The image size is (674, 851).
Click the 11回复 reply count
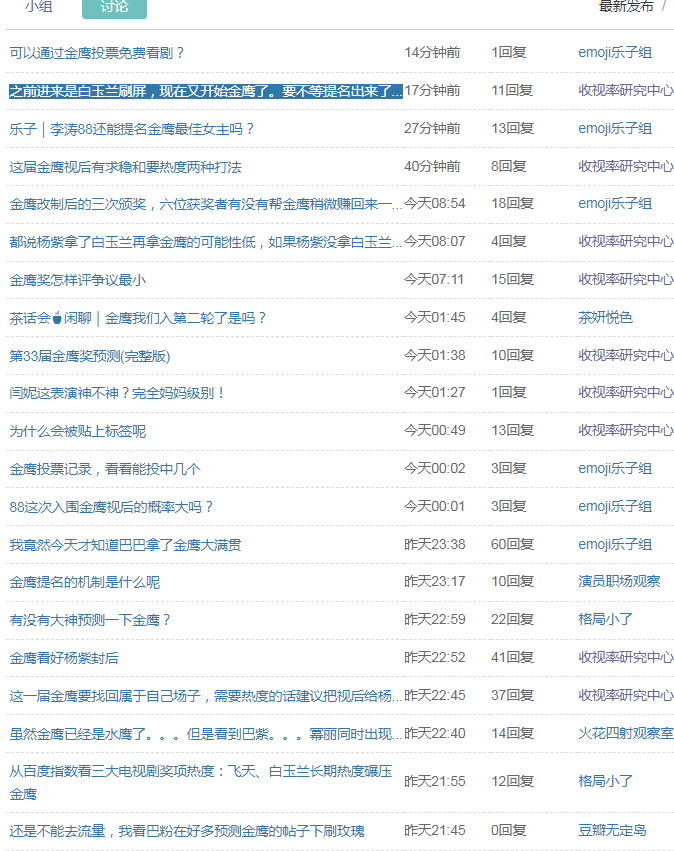pos(512,91)
